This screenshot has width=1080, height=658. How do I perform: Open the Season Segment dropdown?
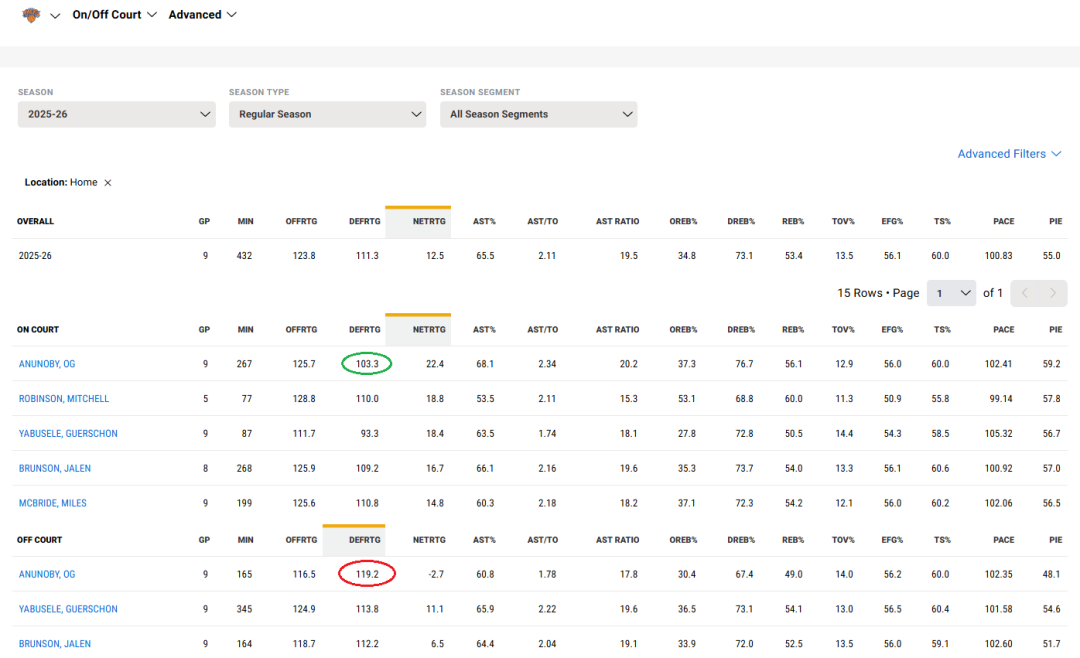538,114
